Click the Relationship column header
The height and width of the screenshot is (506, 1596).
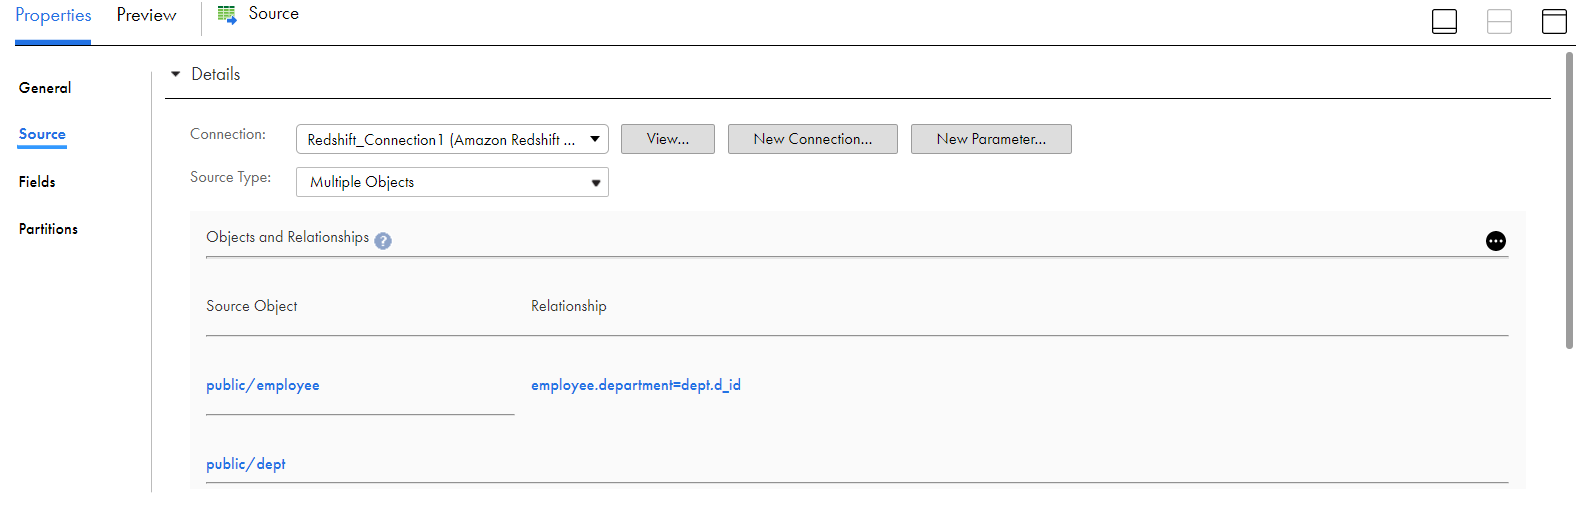[x=569, y=306]
